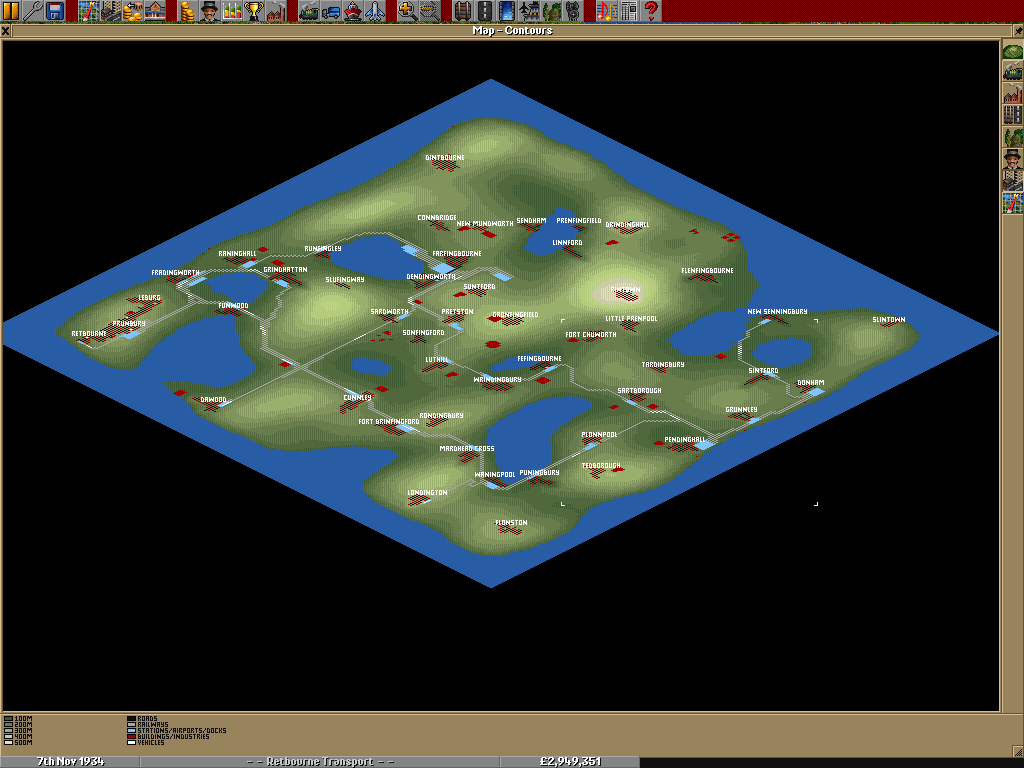Click the Raninghall town label

click(x=237, y=253)
